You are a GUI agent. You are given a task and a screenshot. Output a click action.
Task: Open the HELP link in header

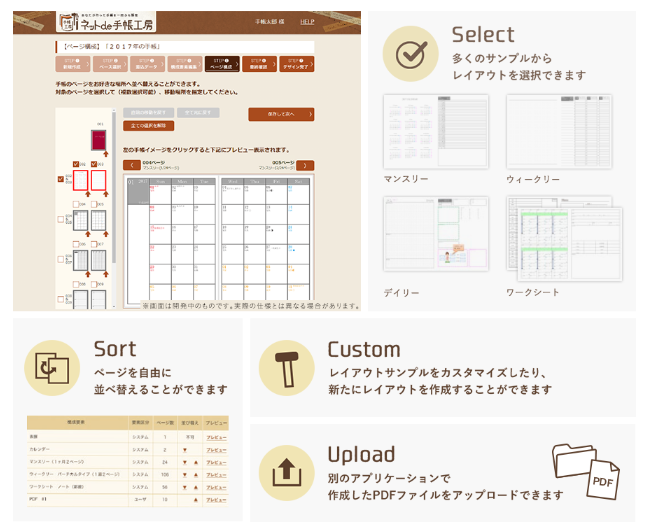tap(307, 22)
